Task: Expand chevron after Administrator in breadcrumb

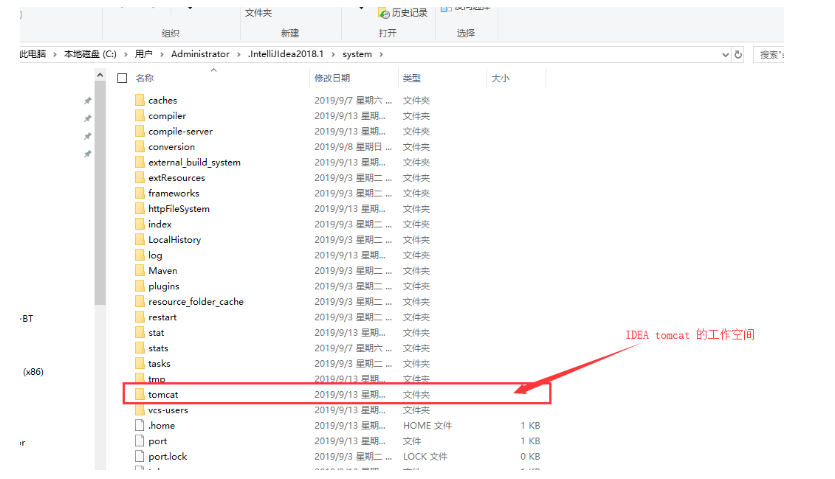Action: coord(239,54)
